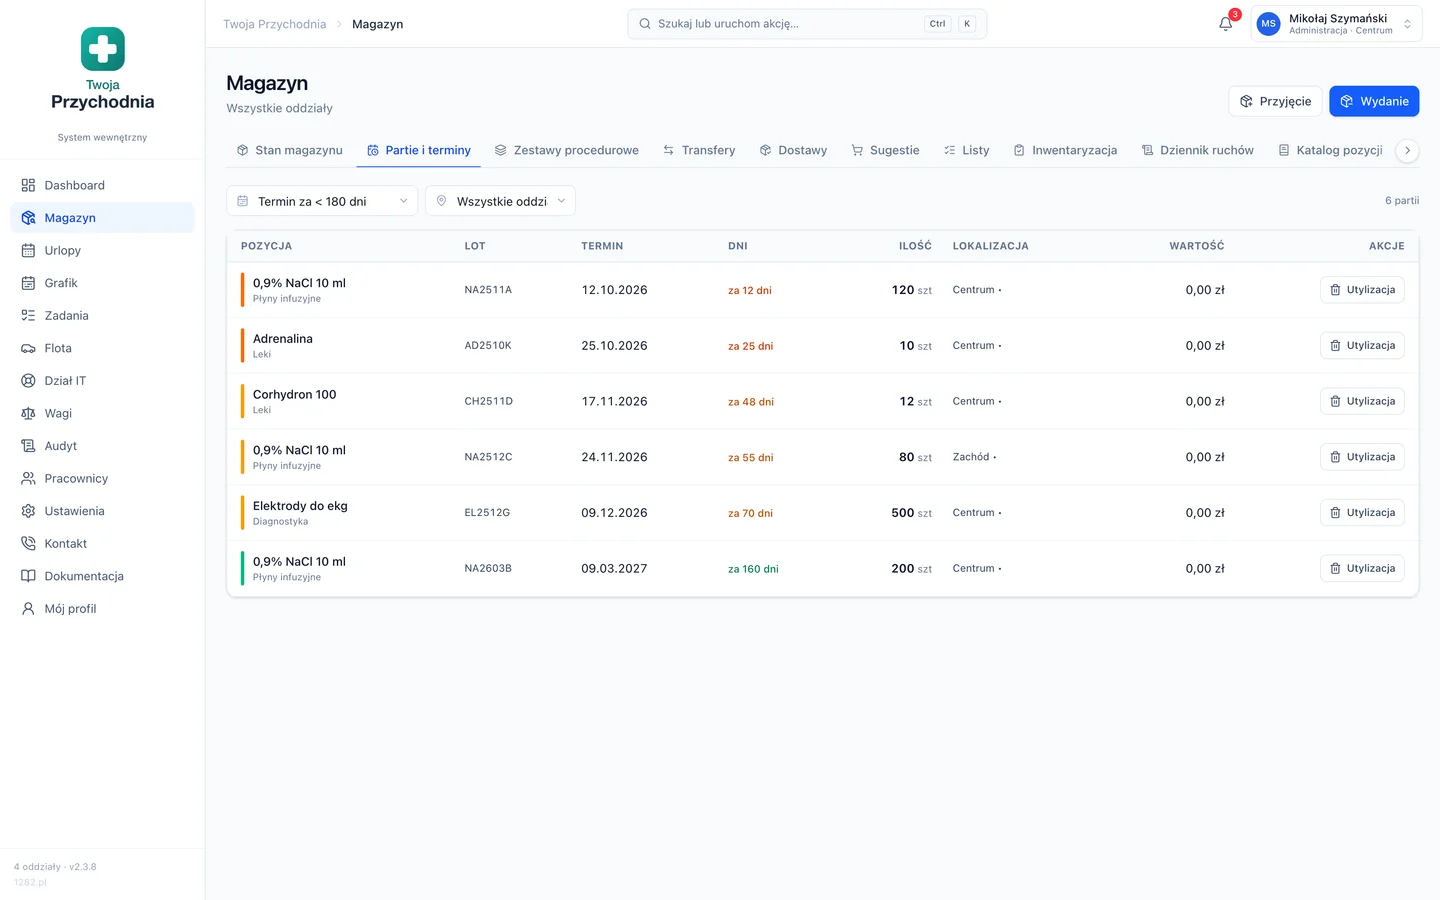Viewport: 1440px width, 900px height.
Task: Open the Termin za < 180 dni dropdown
Action: coord(322,201)
